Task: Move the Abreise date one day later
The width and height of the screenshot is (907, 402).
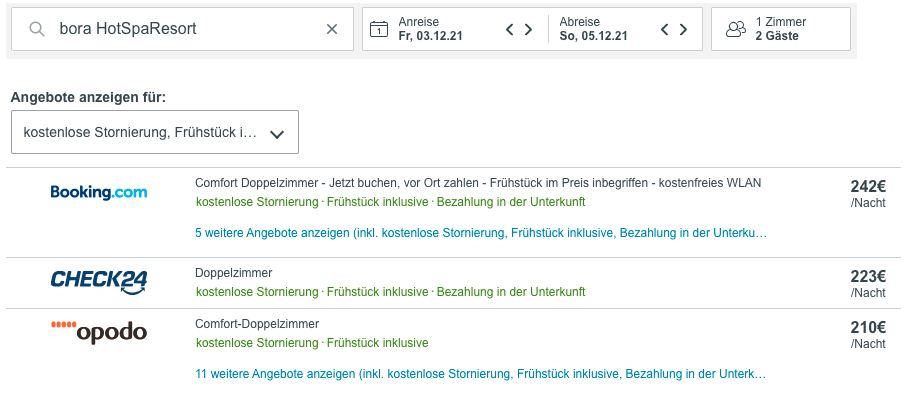Action: click(x=683, y=29)
